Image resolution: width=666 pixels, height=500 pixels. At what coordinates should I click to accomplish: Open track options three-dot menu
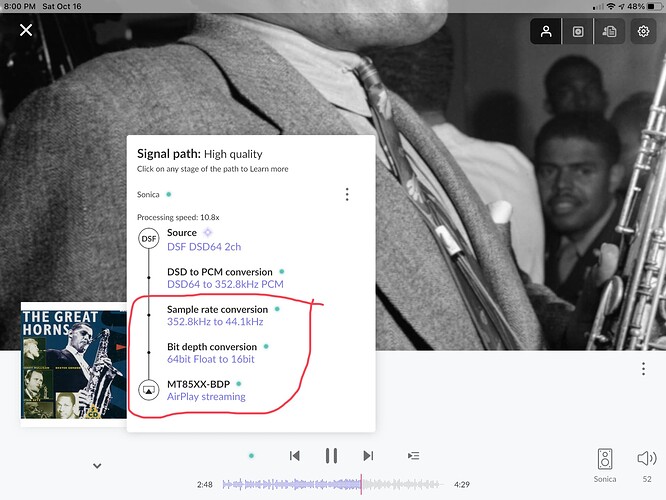(643, 369)
